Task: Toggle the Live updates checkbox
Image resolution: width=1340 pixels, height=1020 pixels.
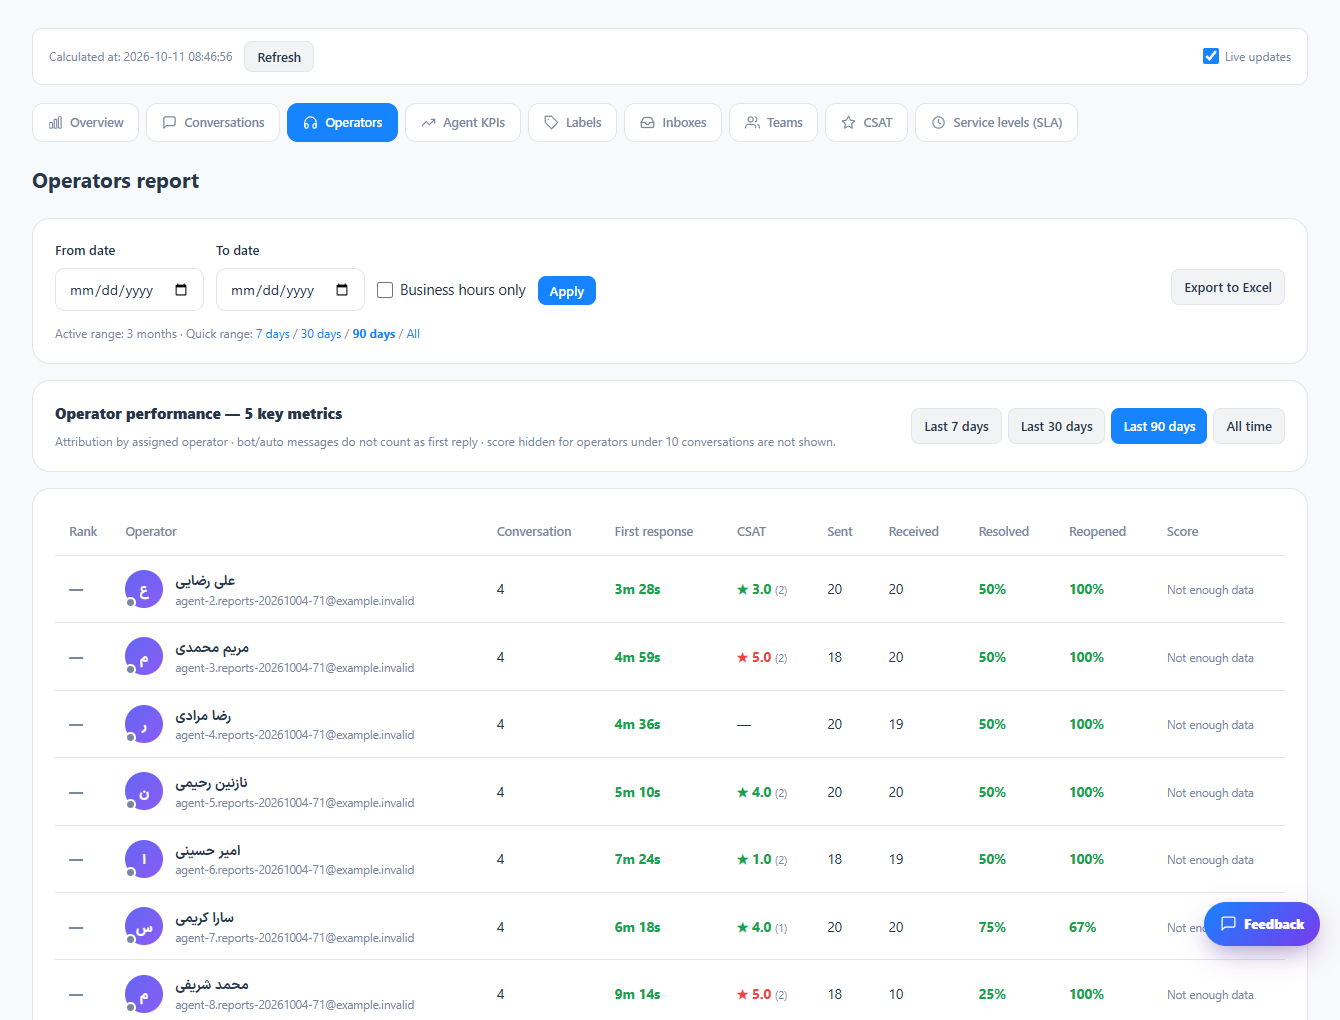Action: pyautogui.click(x=1211, y=56)
